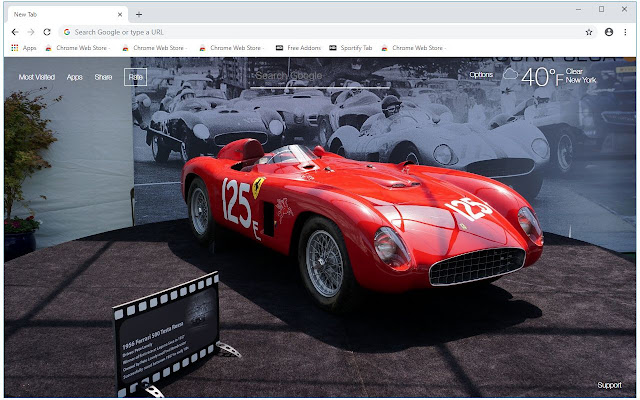Screen dimensions: 640x400
Task: Click the cloud weather icon
Action: coord(510,74)
